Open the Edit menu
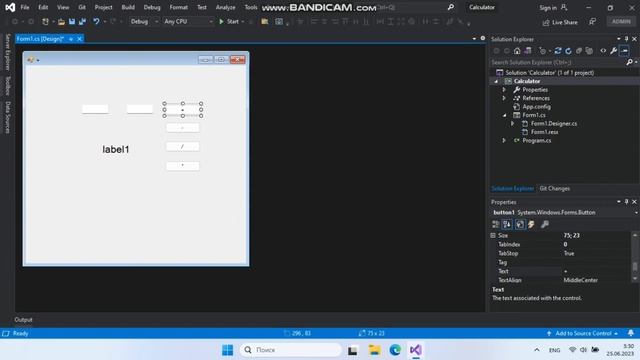The width and height of the screenshot is (640, 360). (x=43, y=7)
